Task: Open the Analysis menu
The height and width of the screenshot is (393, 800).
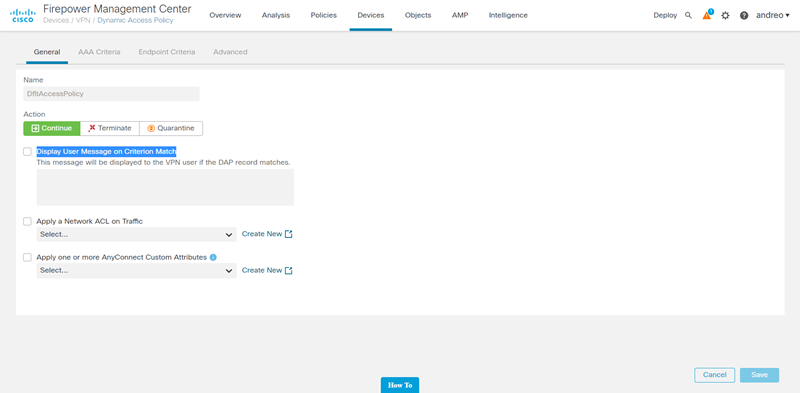Action: 276,15
